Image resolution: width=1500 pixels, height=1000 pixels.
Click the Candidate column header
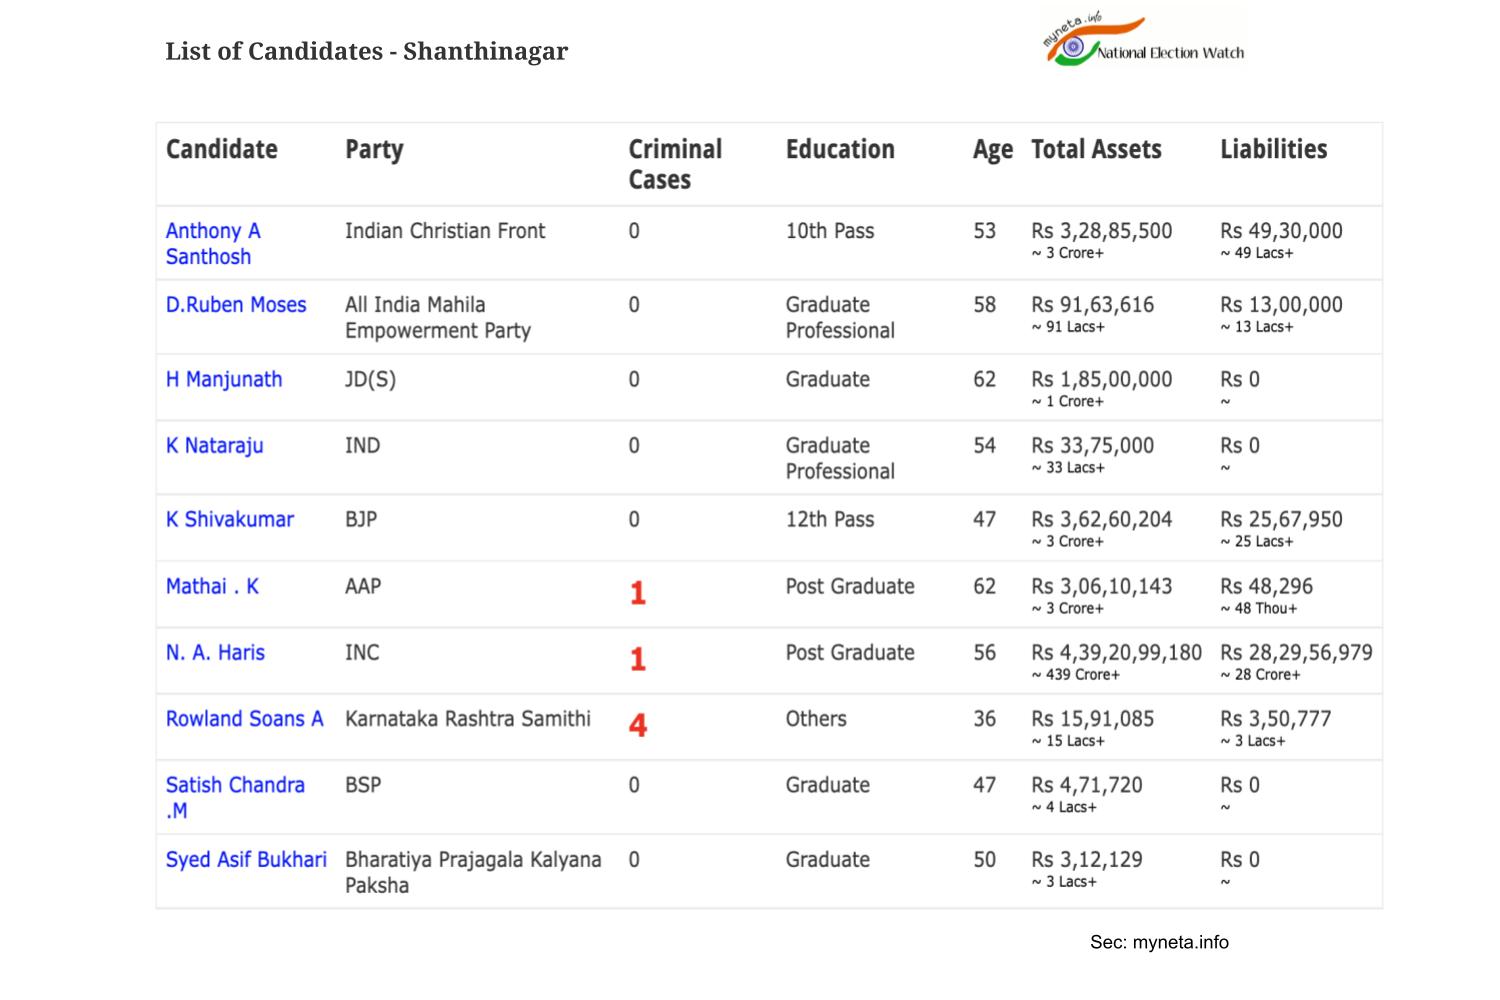222,150
